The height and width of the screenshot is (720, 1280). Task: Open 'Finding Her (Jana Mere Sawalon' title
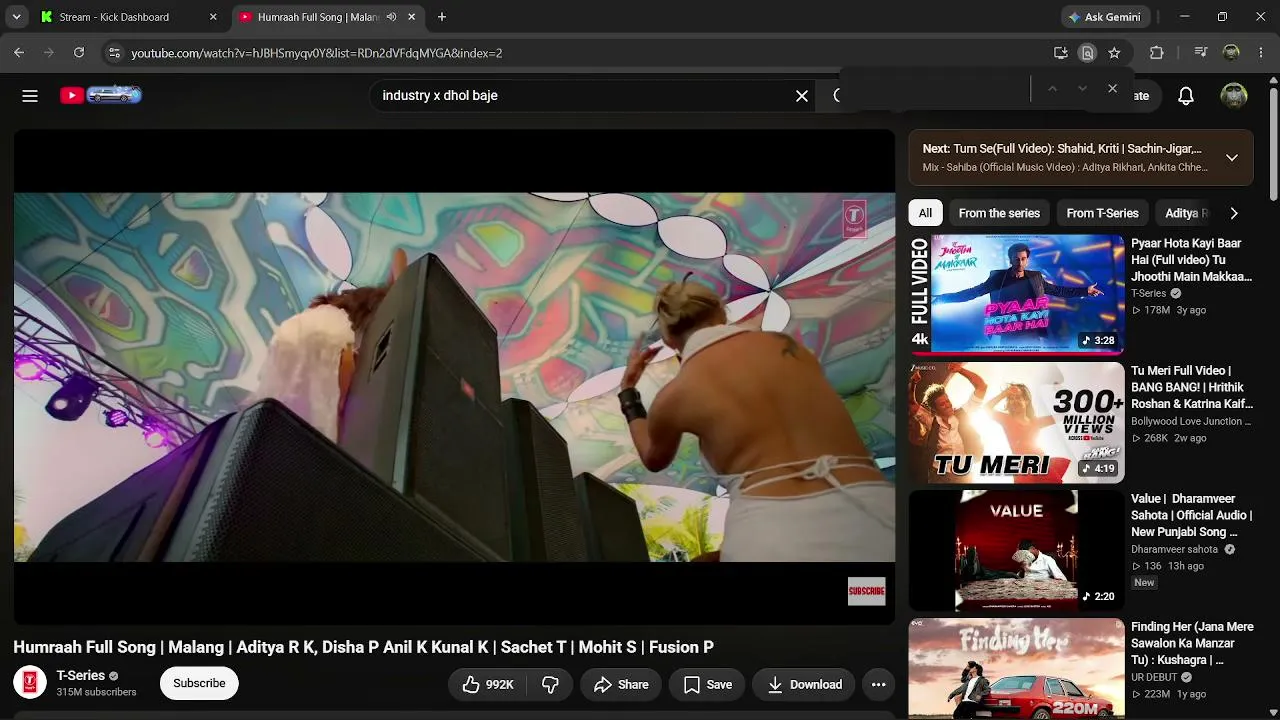click(x=1191, y=643)
